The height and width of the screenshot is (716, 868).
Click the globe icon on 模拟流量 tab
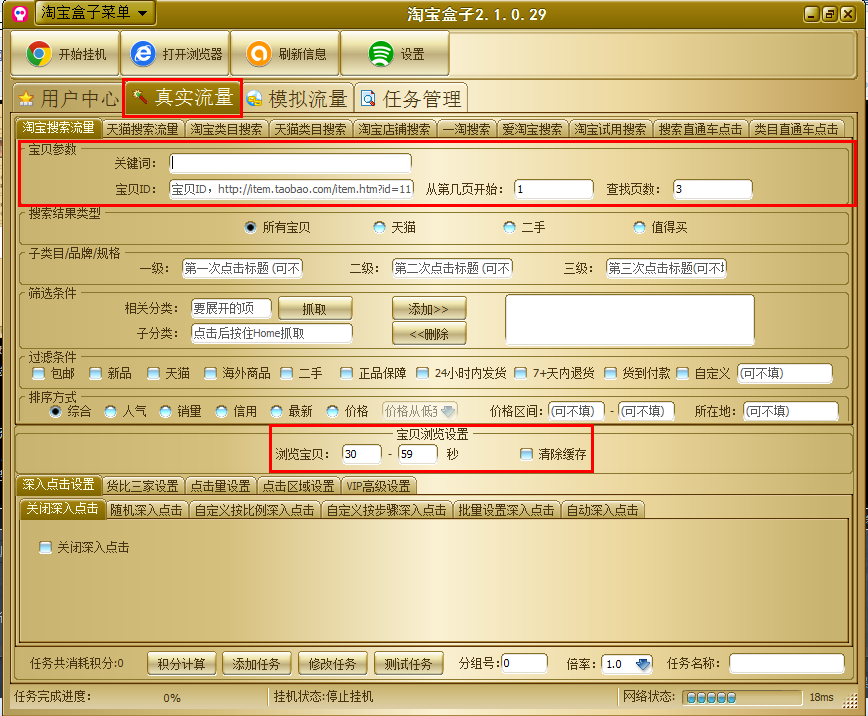tap(254, 99)
